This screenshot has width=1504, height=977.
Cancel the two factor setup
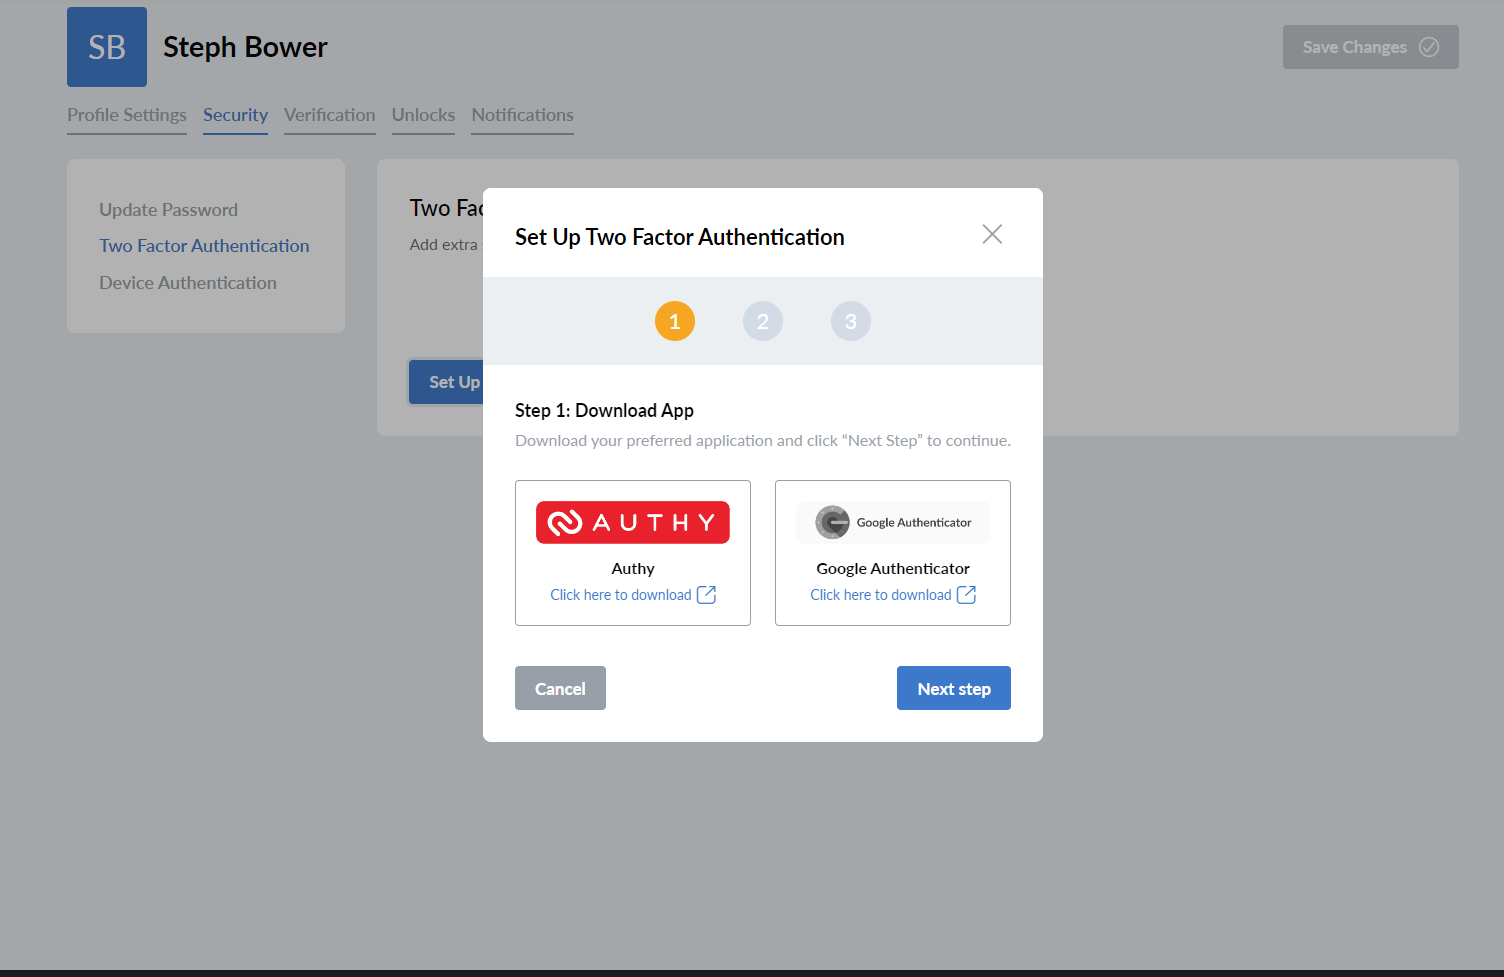pyautogui.click(x=560, y=688)
